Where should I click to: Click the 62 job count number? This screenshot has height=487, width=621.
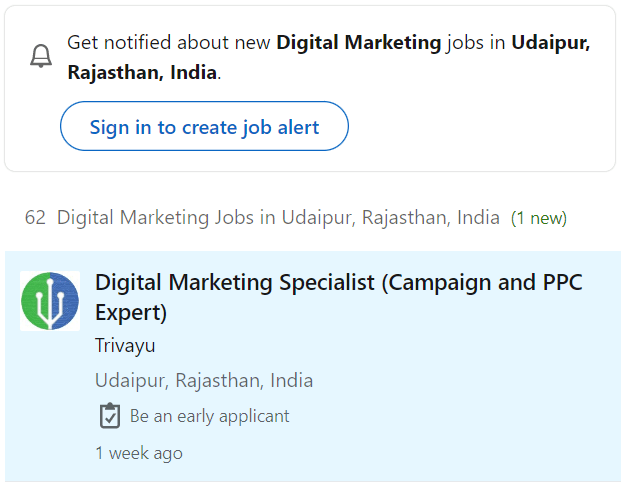tap(35, 217)
